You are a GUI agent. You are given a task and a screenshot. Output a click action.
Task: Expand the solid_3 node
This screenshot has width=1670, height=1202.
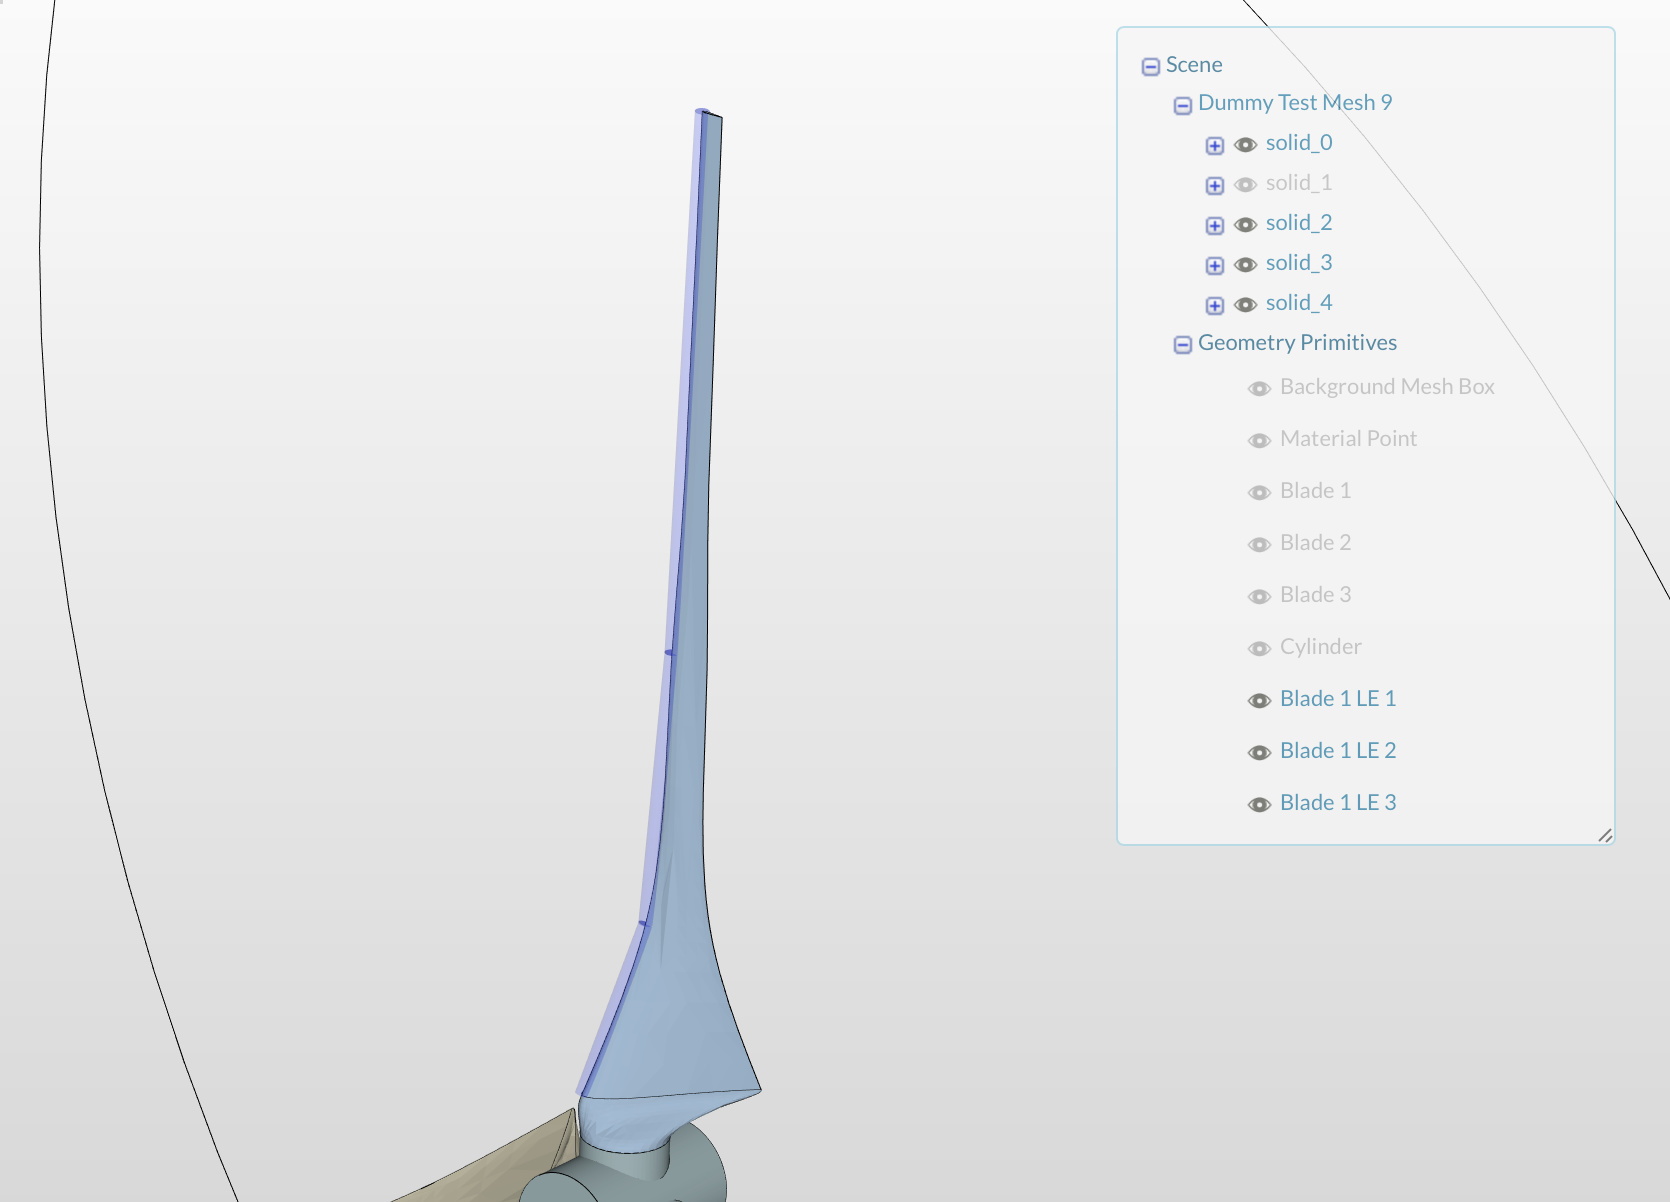coord(1215,265)
